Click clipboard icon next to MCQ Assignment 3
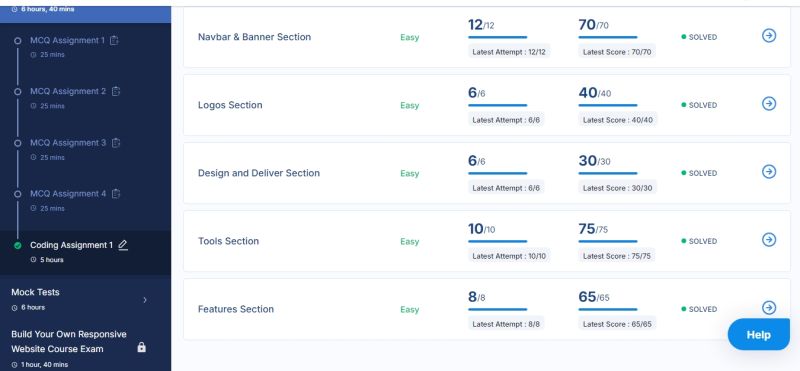Image resolution: width=800 pixels, height=371 pixels. coord(116,143)
